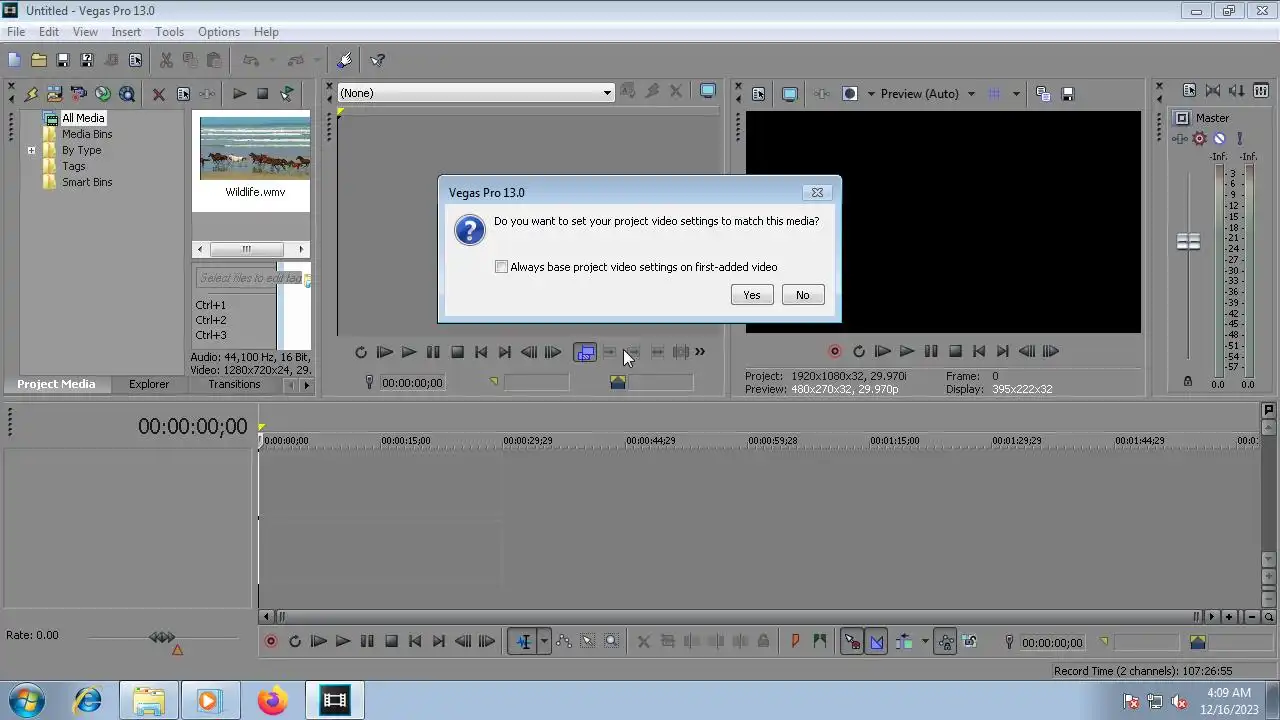
Task: Open the View menu
Action: pos(85,32)
